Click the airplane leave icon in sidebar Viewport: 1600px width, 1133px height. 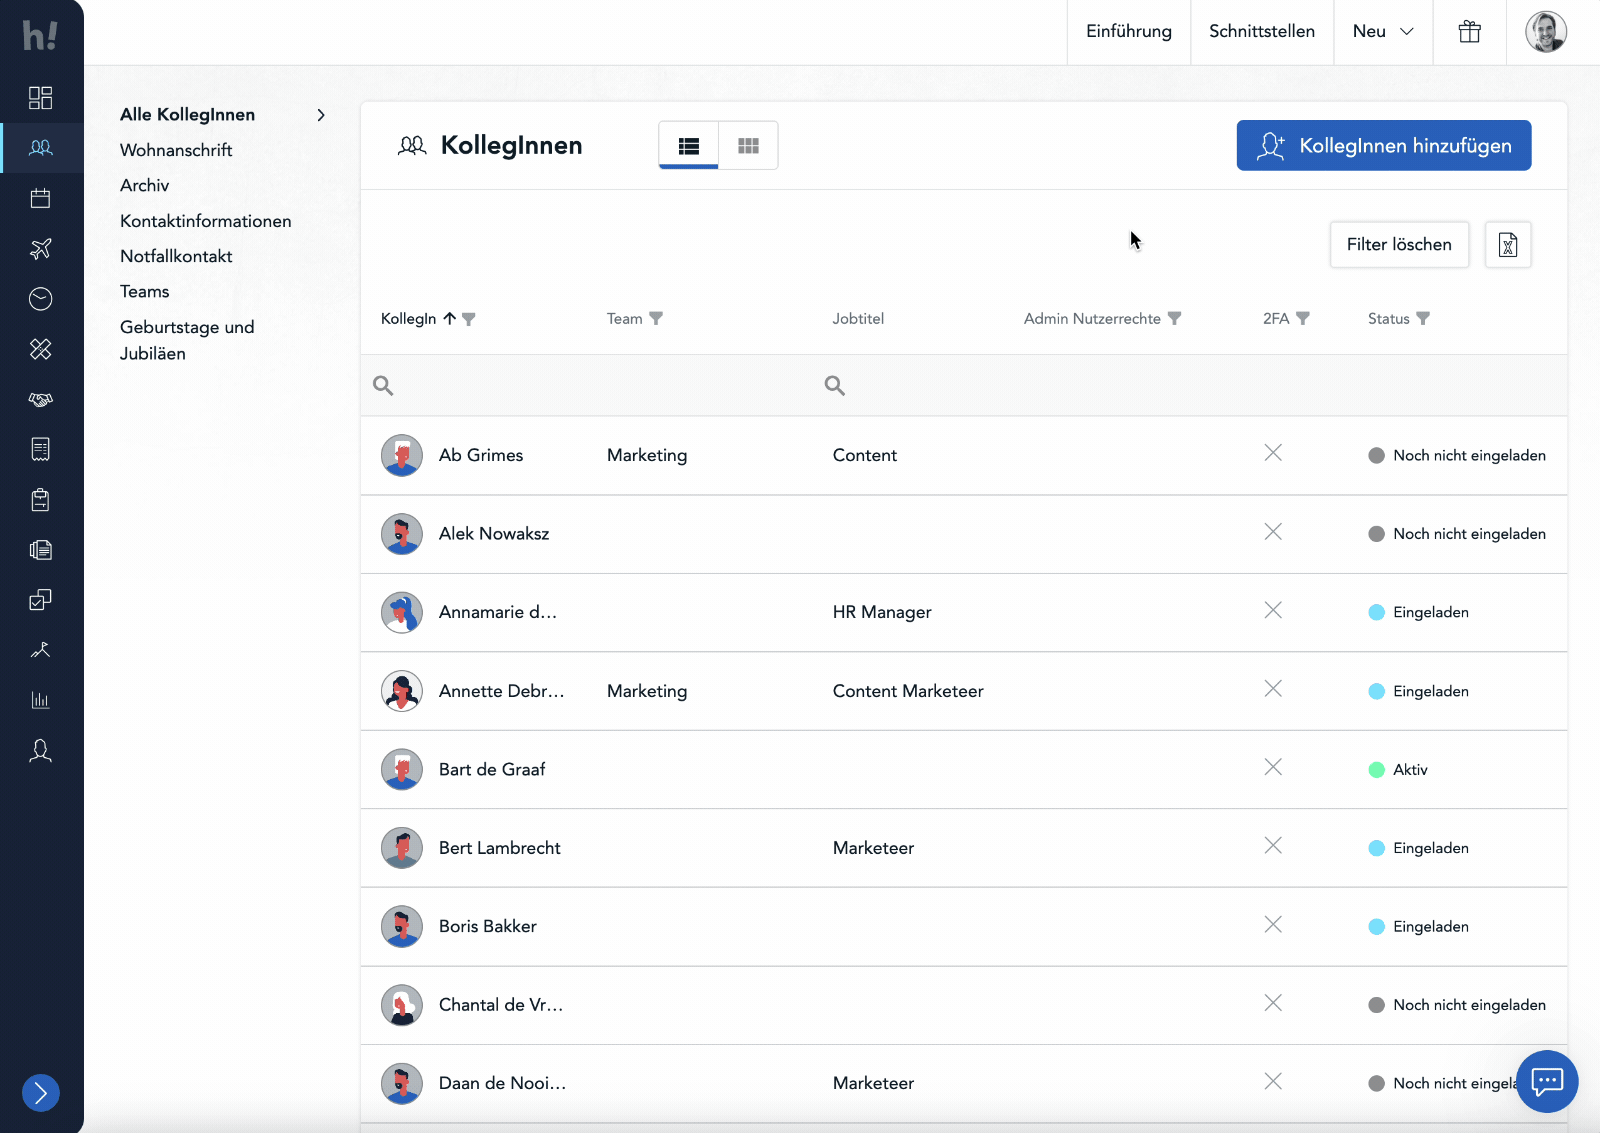tap(40, 249)
